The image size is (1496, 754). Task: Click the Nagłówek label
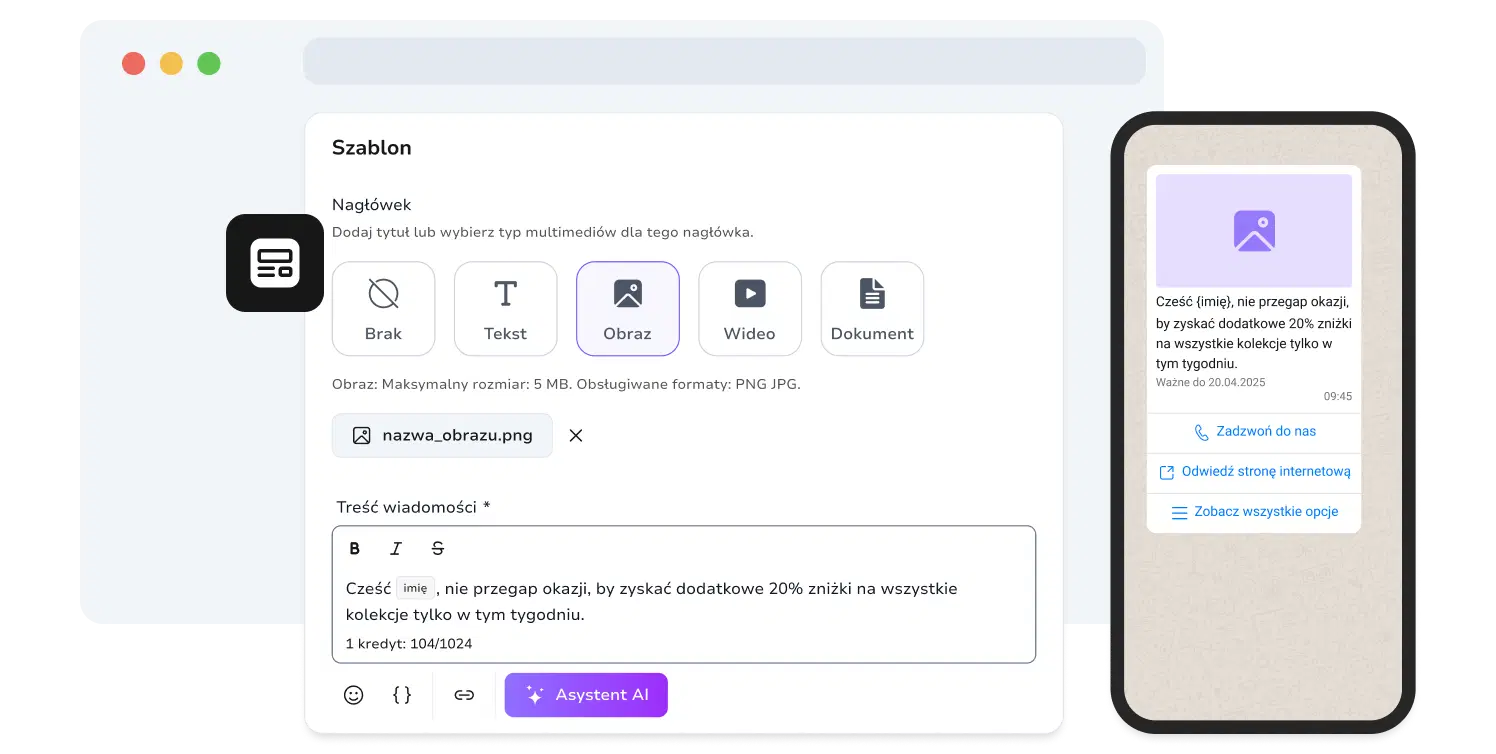click(x=372, y=205)
